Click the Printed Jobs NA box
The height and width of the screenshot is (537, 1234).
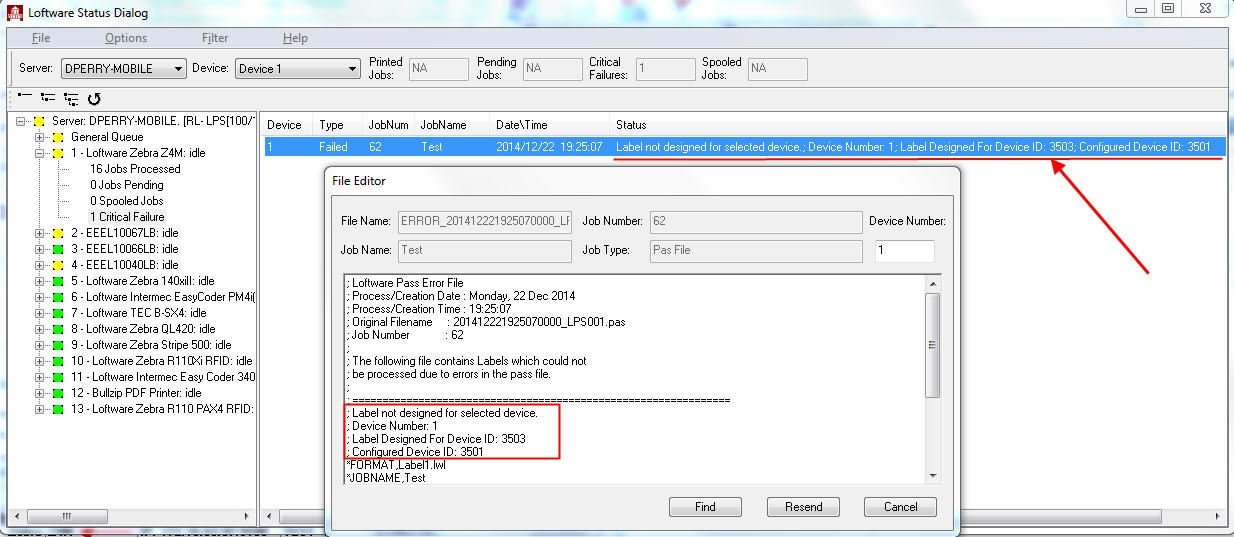[438, 69]
